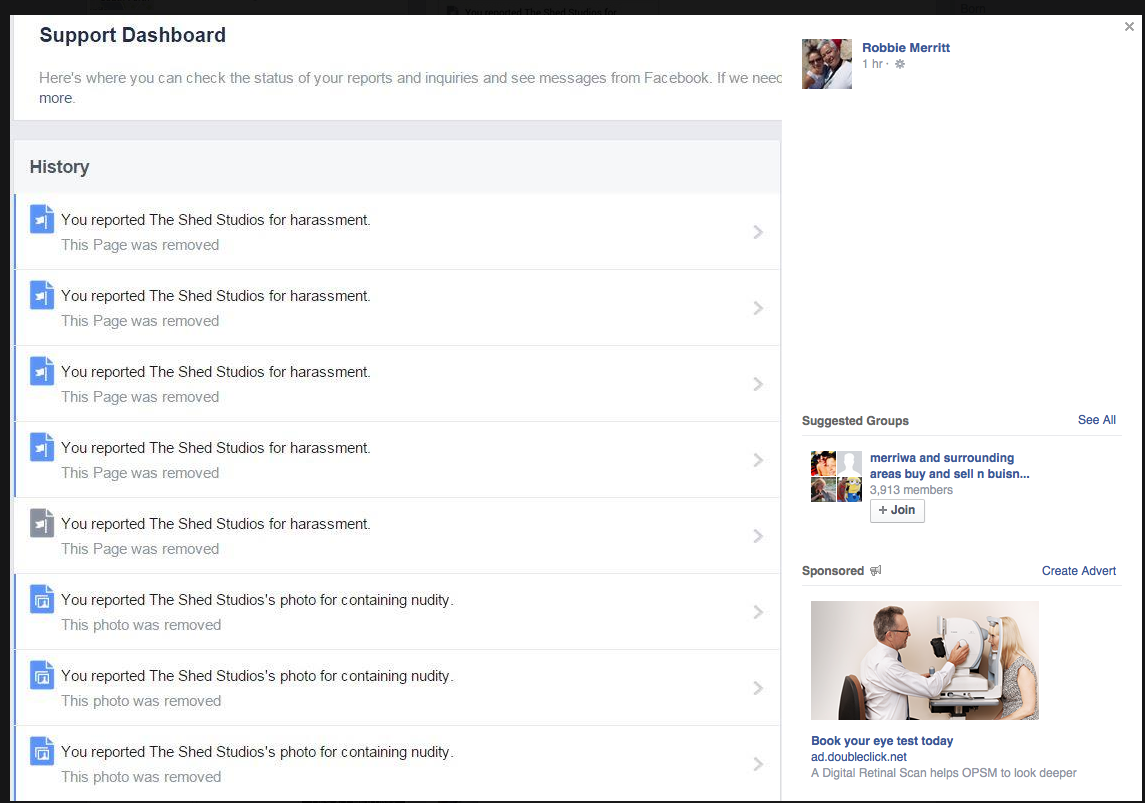Screen dimensions: 1145x803
Task: Open the third harassment report entry text
Action: click(215, 372)
